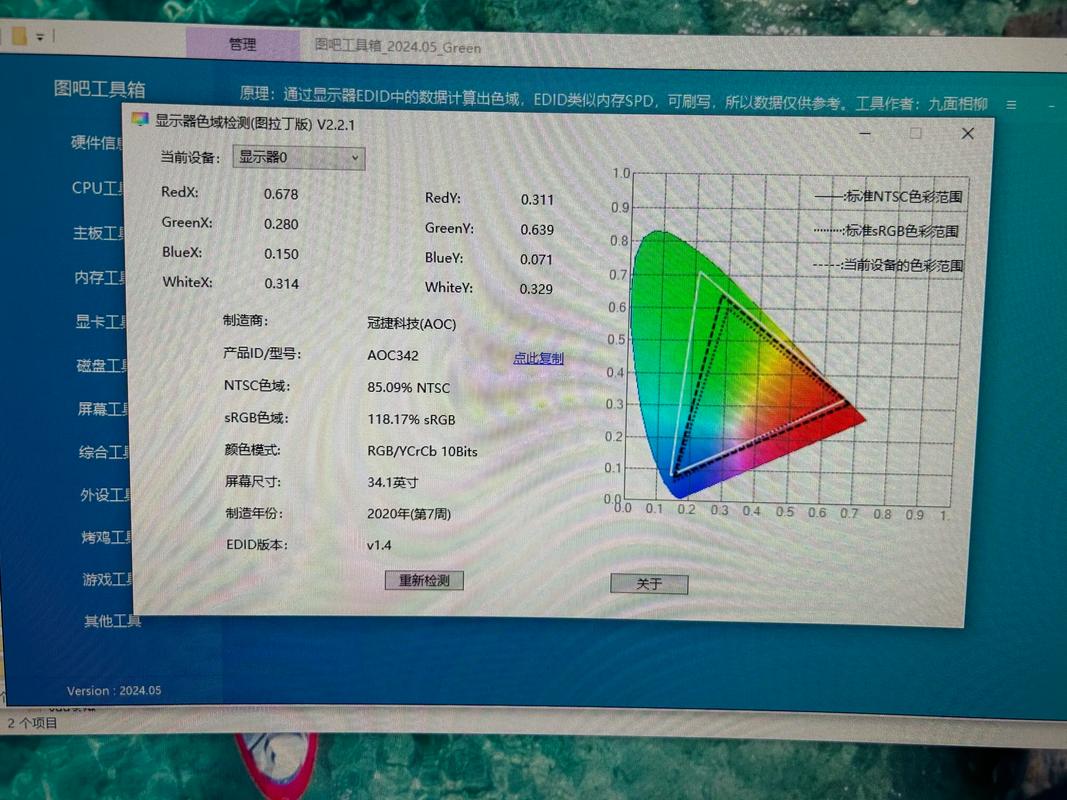Minimize the color gamut detection window
The image size is (1067, 800).
click(x=864, y=133)
